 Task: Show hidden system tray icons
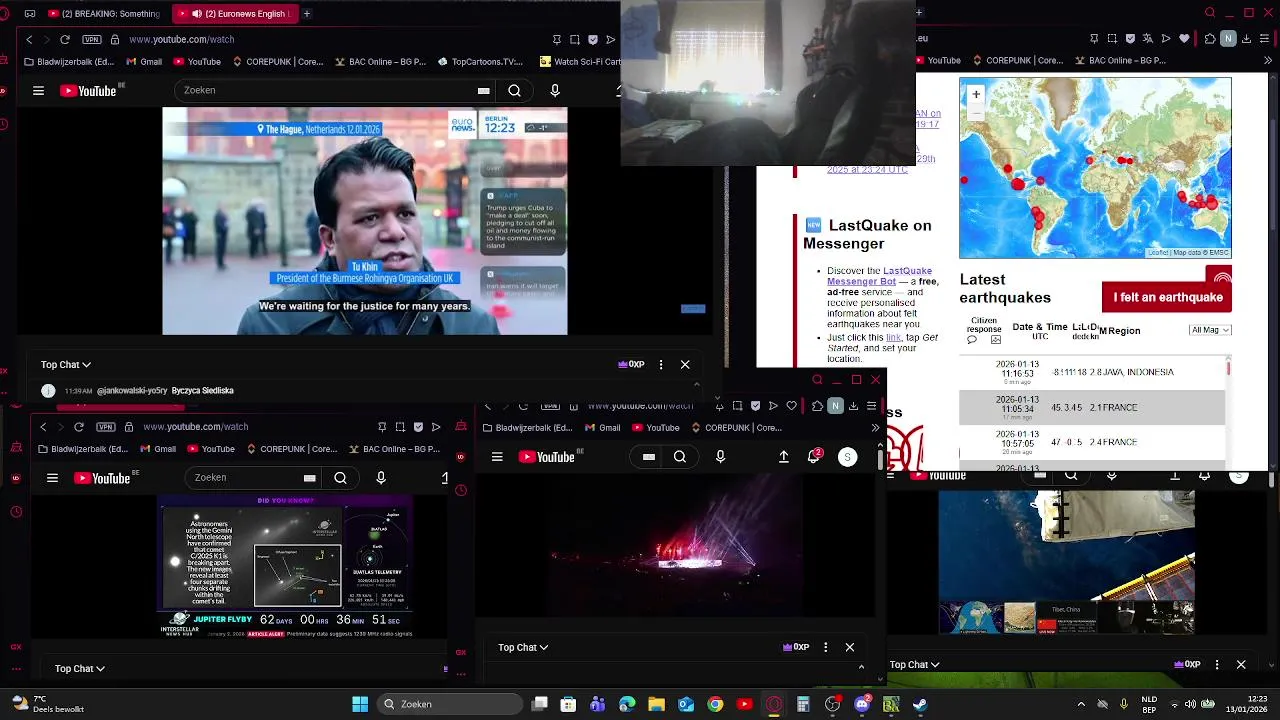click(1081, 705)
